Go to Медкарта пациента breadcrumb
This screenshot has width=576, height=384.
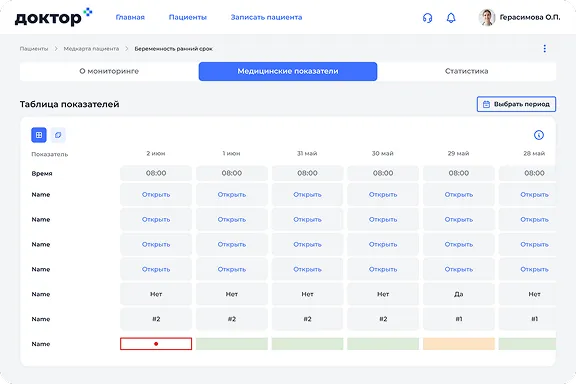coord(91,49)
